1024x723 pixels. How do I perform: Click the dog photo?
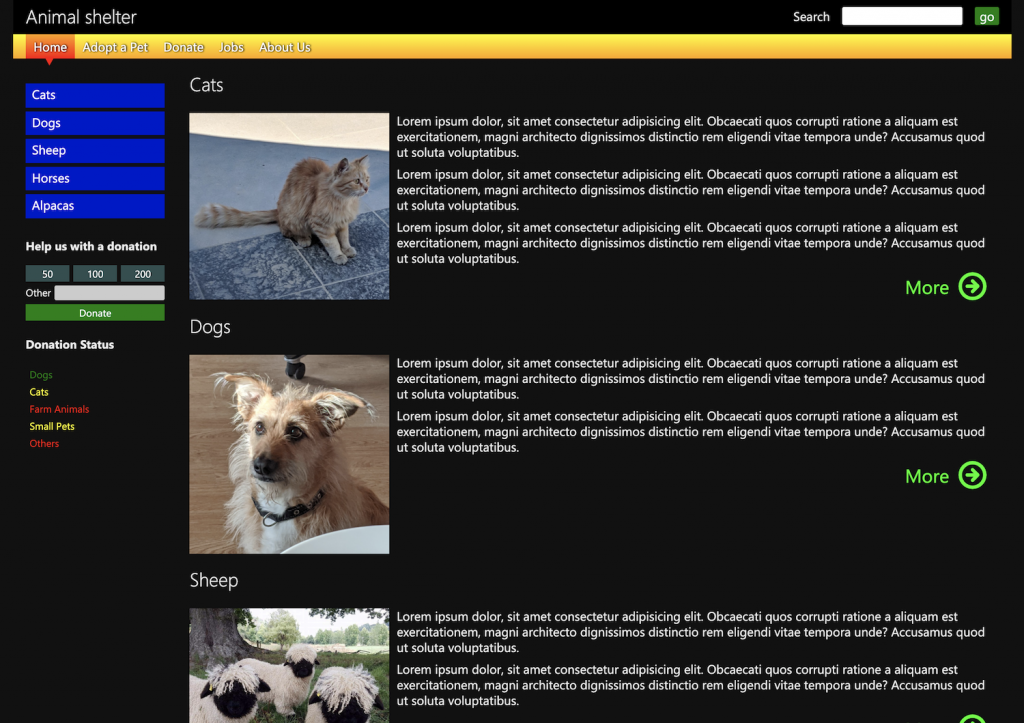click(289, 455)
